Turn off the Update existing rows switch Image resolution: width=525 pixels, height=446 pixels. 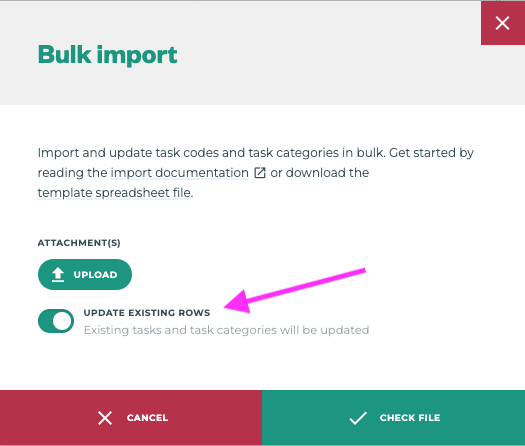[56, 321]
